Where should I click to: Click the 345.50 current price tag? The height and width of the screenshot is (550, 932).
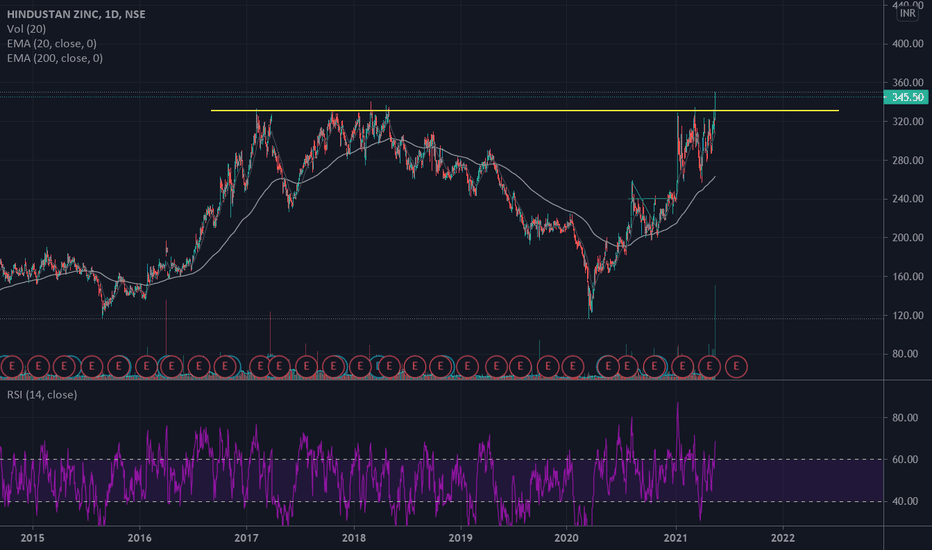click(x=906, y=97)
